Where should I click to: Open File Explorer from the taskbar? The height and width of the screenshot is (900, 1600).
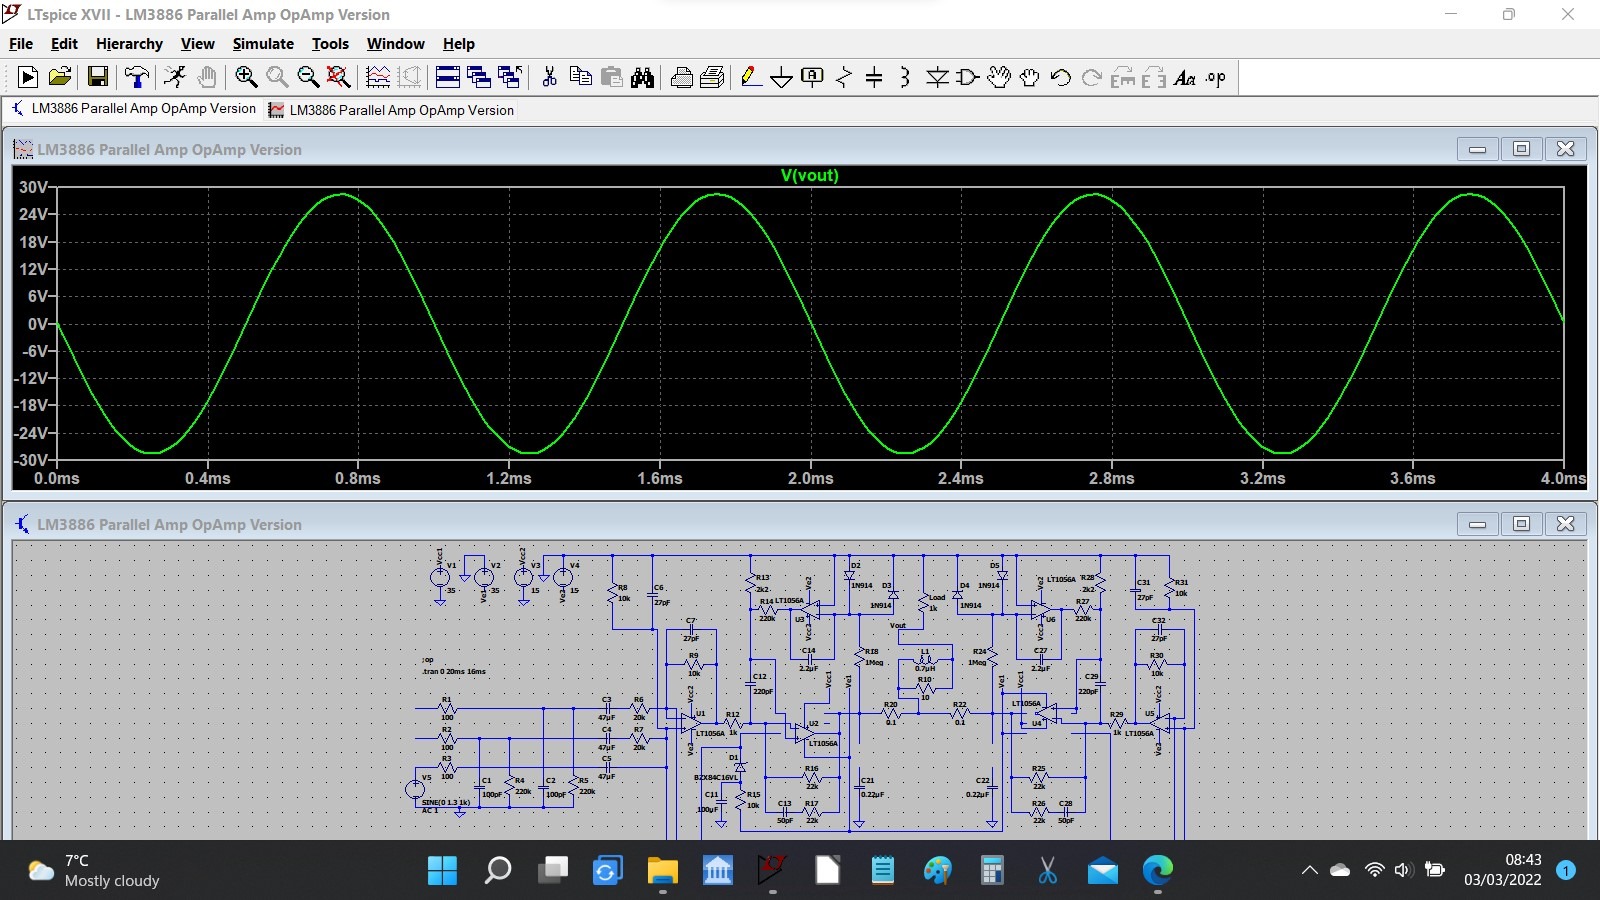pos(662,870)
